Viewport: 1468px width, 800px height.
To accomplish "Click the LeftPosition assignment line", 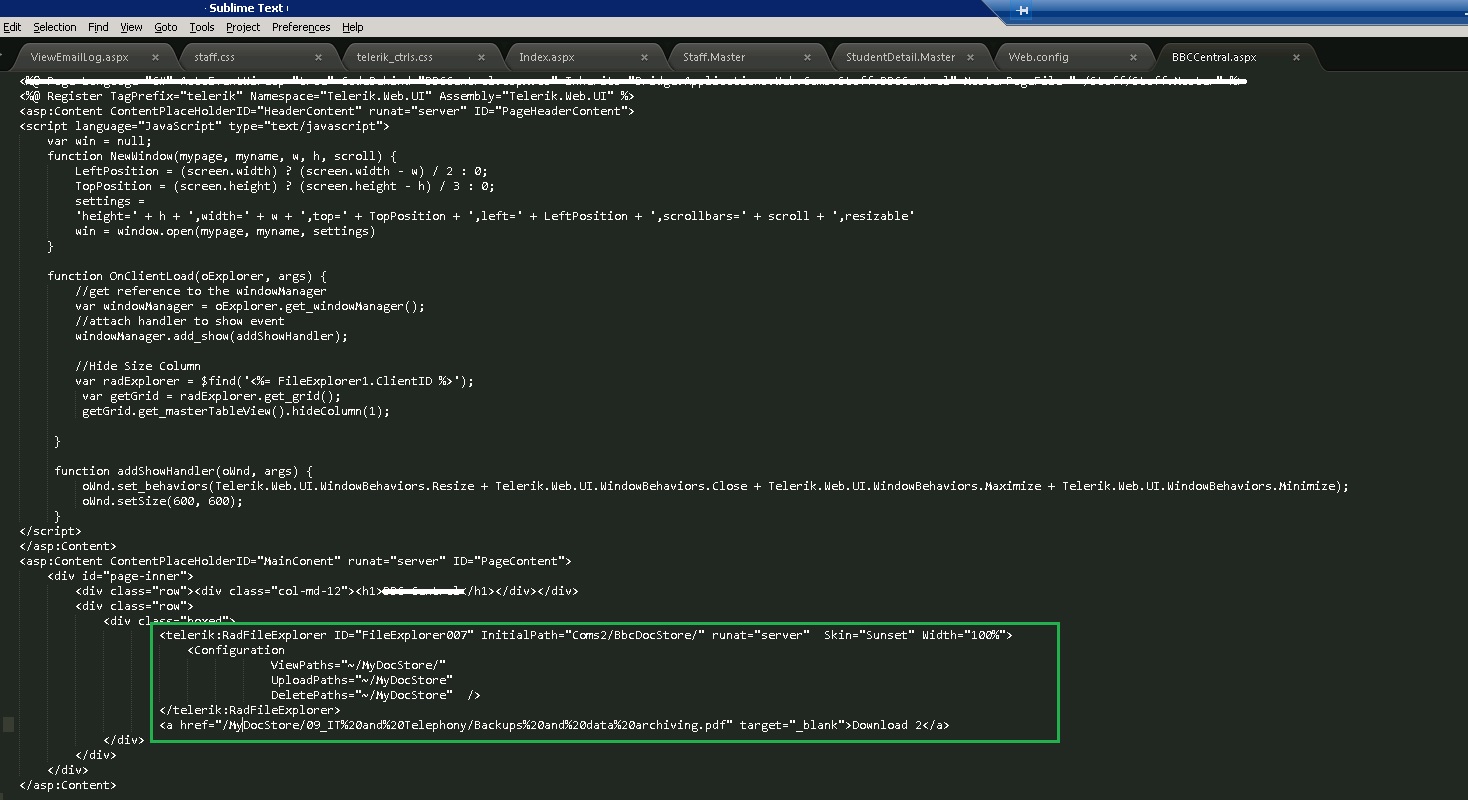I will (281, 171).
